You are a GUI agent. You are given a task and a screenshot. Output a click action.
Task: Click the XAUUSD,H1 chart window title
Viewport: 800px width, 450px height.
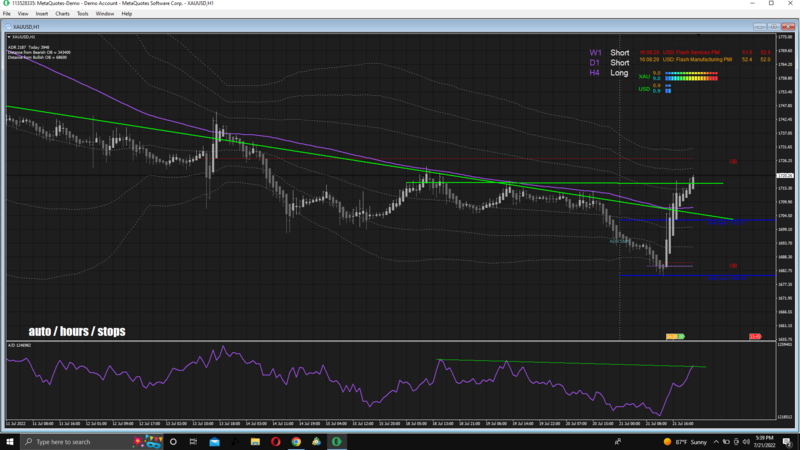point(26,27)
